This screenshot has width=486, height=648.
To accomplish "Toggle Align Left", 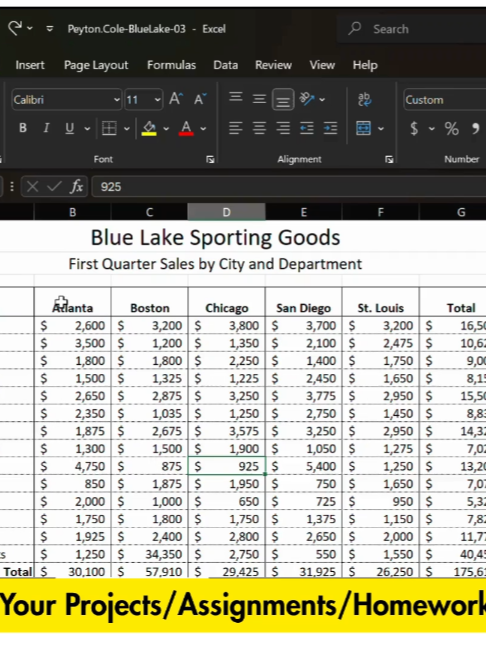I will point(236,128).
